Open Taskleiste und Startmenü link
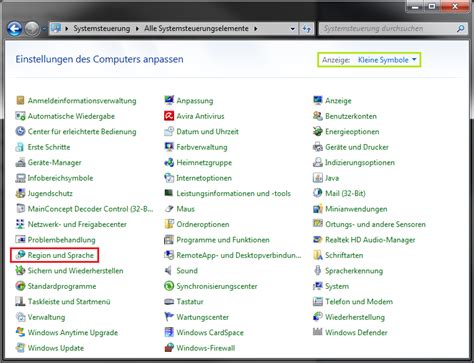Image resolution: width=474 pixels, height=363 pixels. 69,302
